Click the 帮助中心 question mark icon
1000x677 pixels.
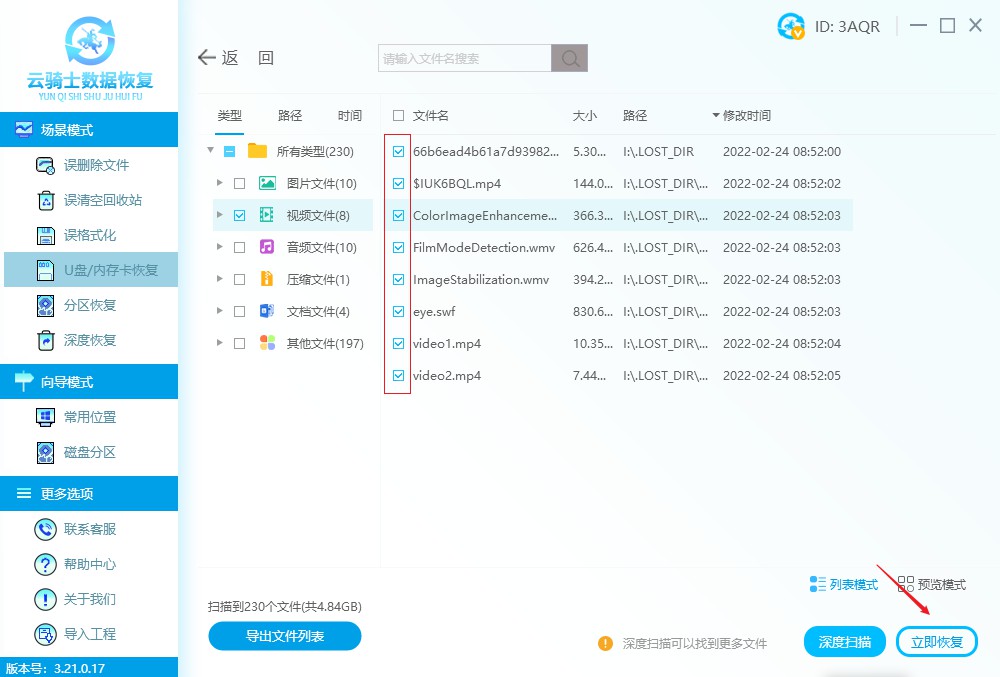[45, 564]
